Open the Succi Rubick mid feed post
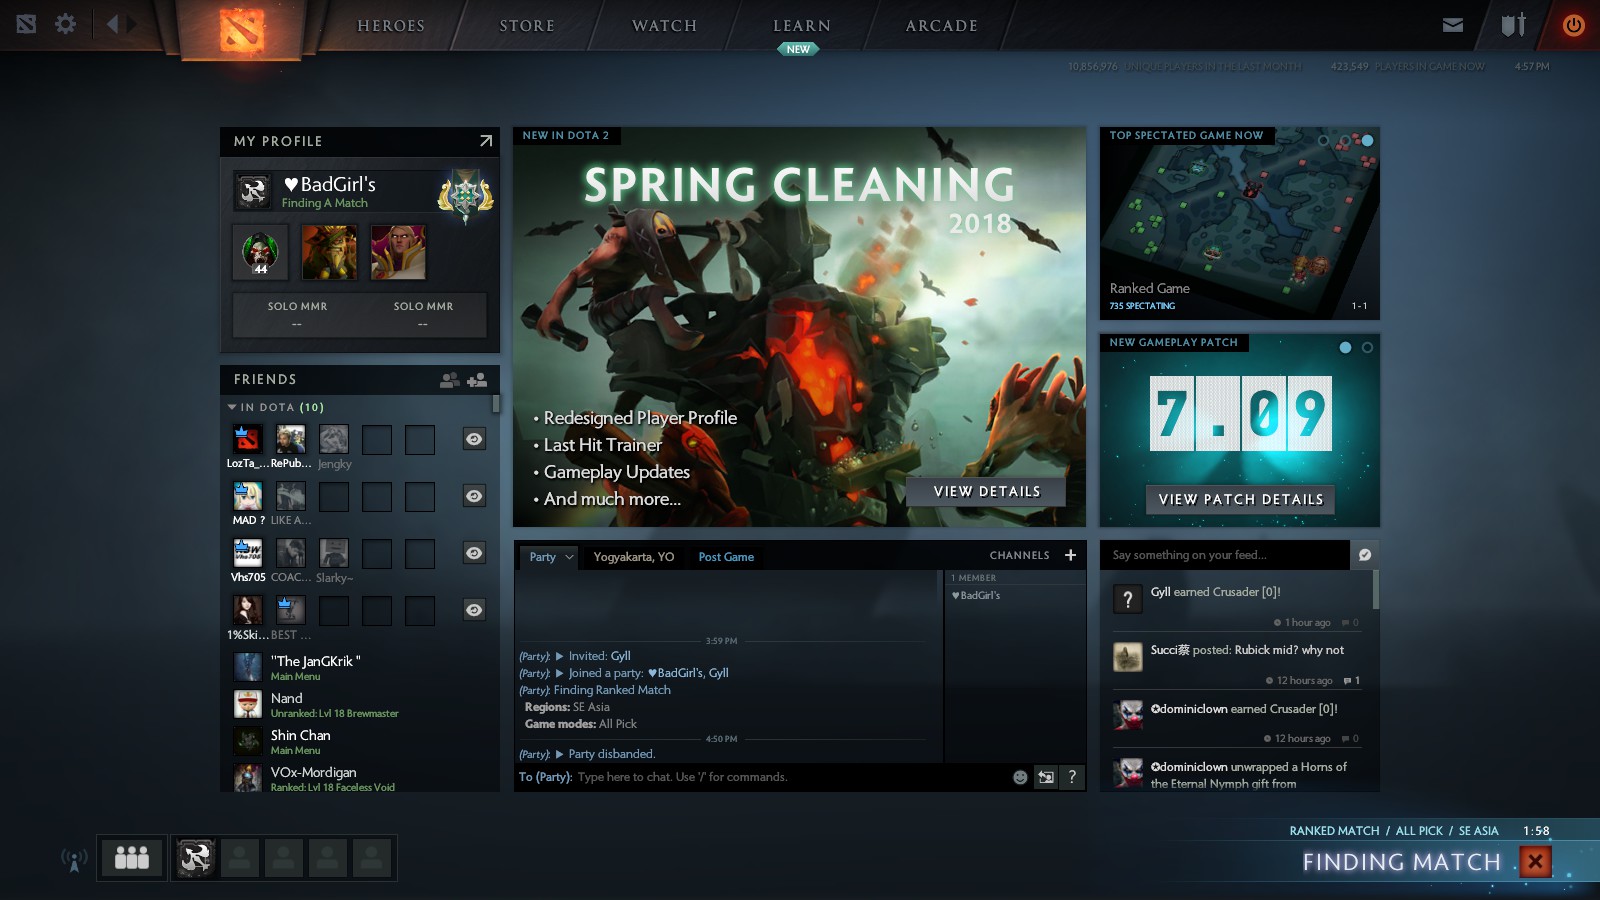The width and height of the screenshot is (1600, 900). click(x=1237, y=661)
